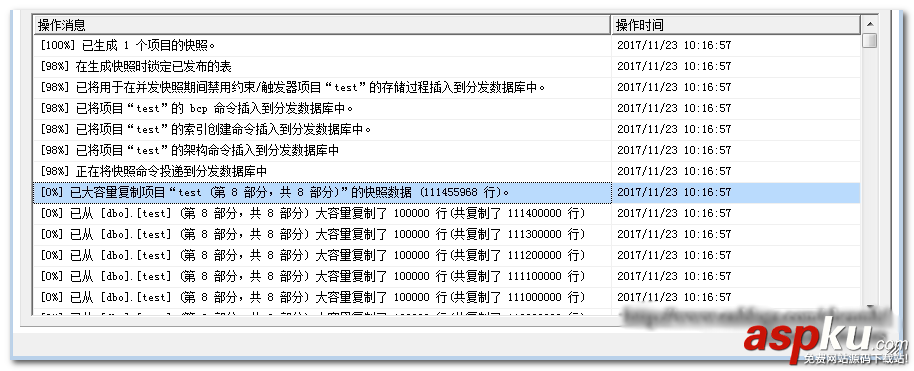Select row with bcp 命令 inserted message

pos(447,108)
